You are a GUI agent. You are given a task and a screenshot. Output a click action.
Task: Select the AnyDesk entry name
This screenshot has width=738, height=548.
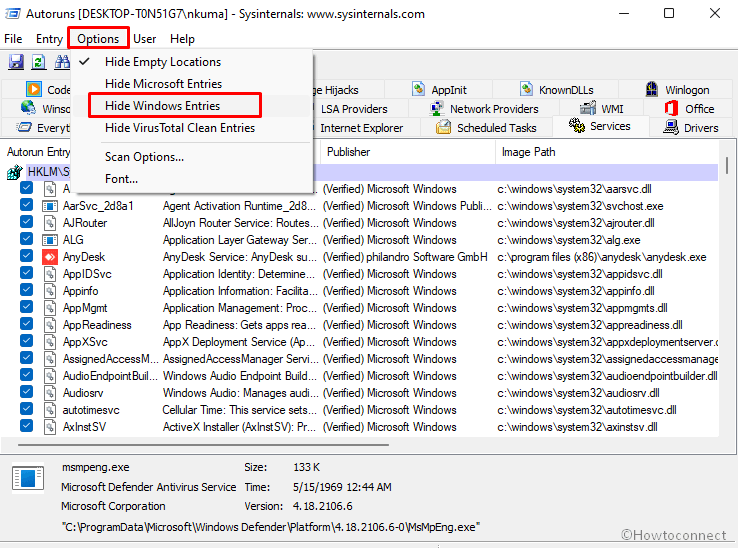(x=84, y=257)
